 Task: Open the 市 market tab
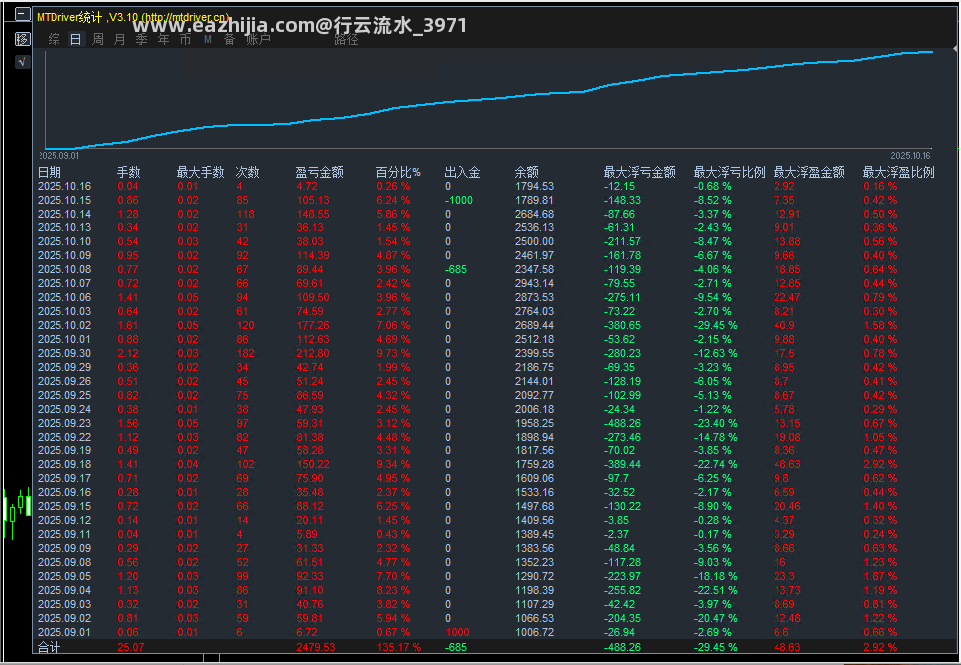click(186, 39)
